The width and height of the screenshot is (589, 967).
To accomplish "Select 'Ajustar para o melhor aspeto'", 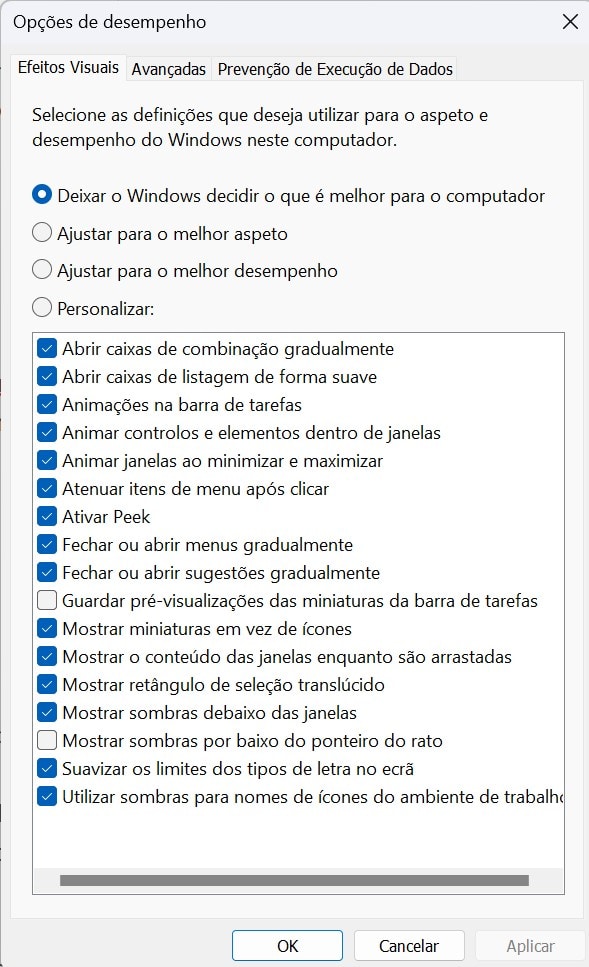I will coord(41,232).
